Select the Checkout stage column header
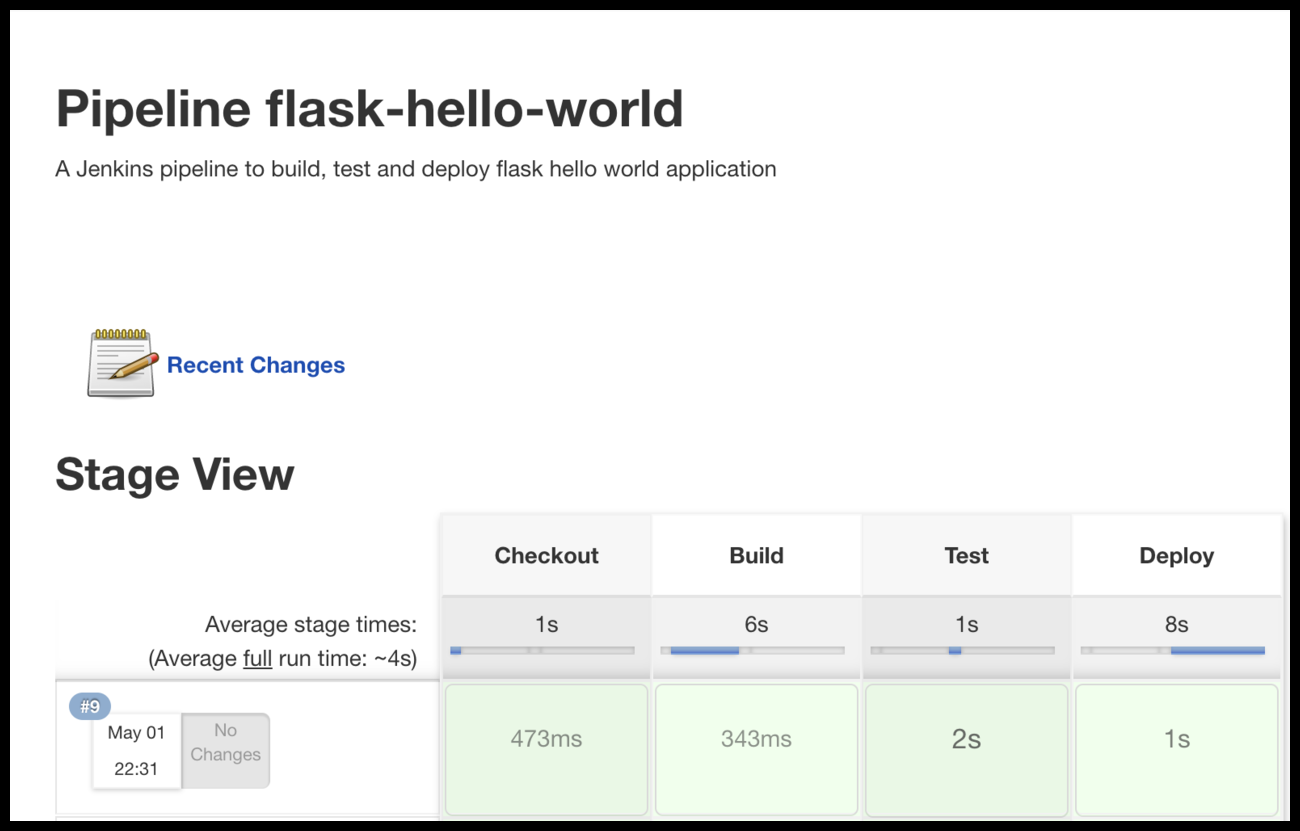 point(546,556)
